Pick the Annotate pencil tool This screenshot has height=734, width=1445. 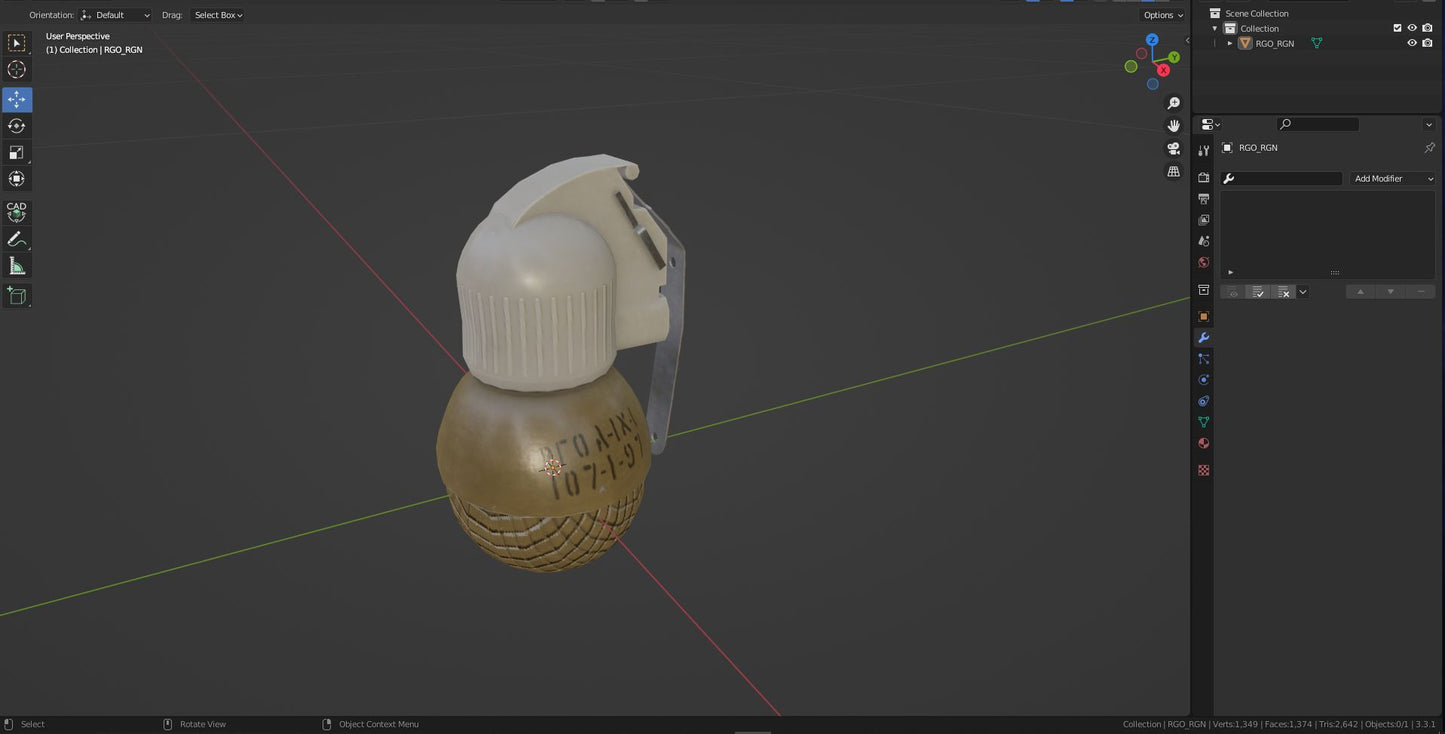point(17,239)
